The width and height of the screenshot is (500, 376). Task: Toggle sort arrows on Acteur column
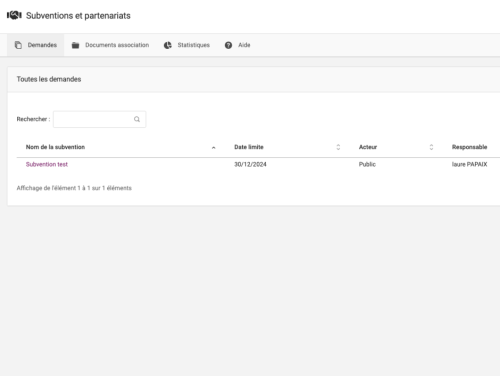click(x=431, y=147)
